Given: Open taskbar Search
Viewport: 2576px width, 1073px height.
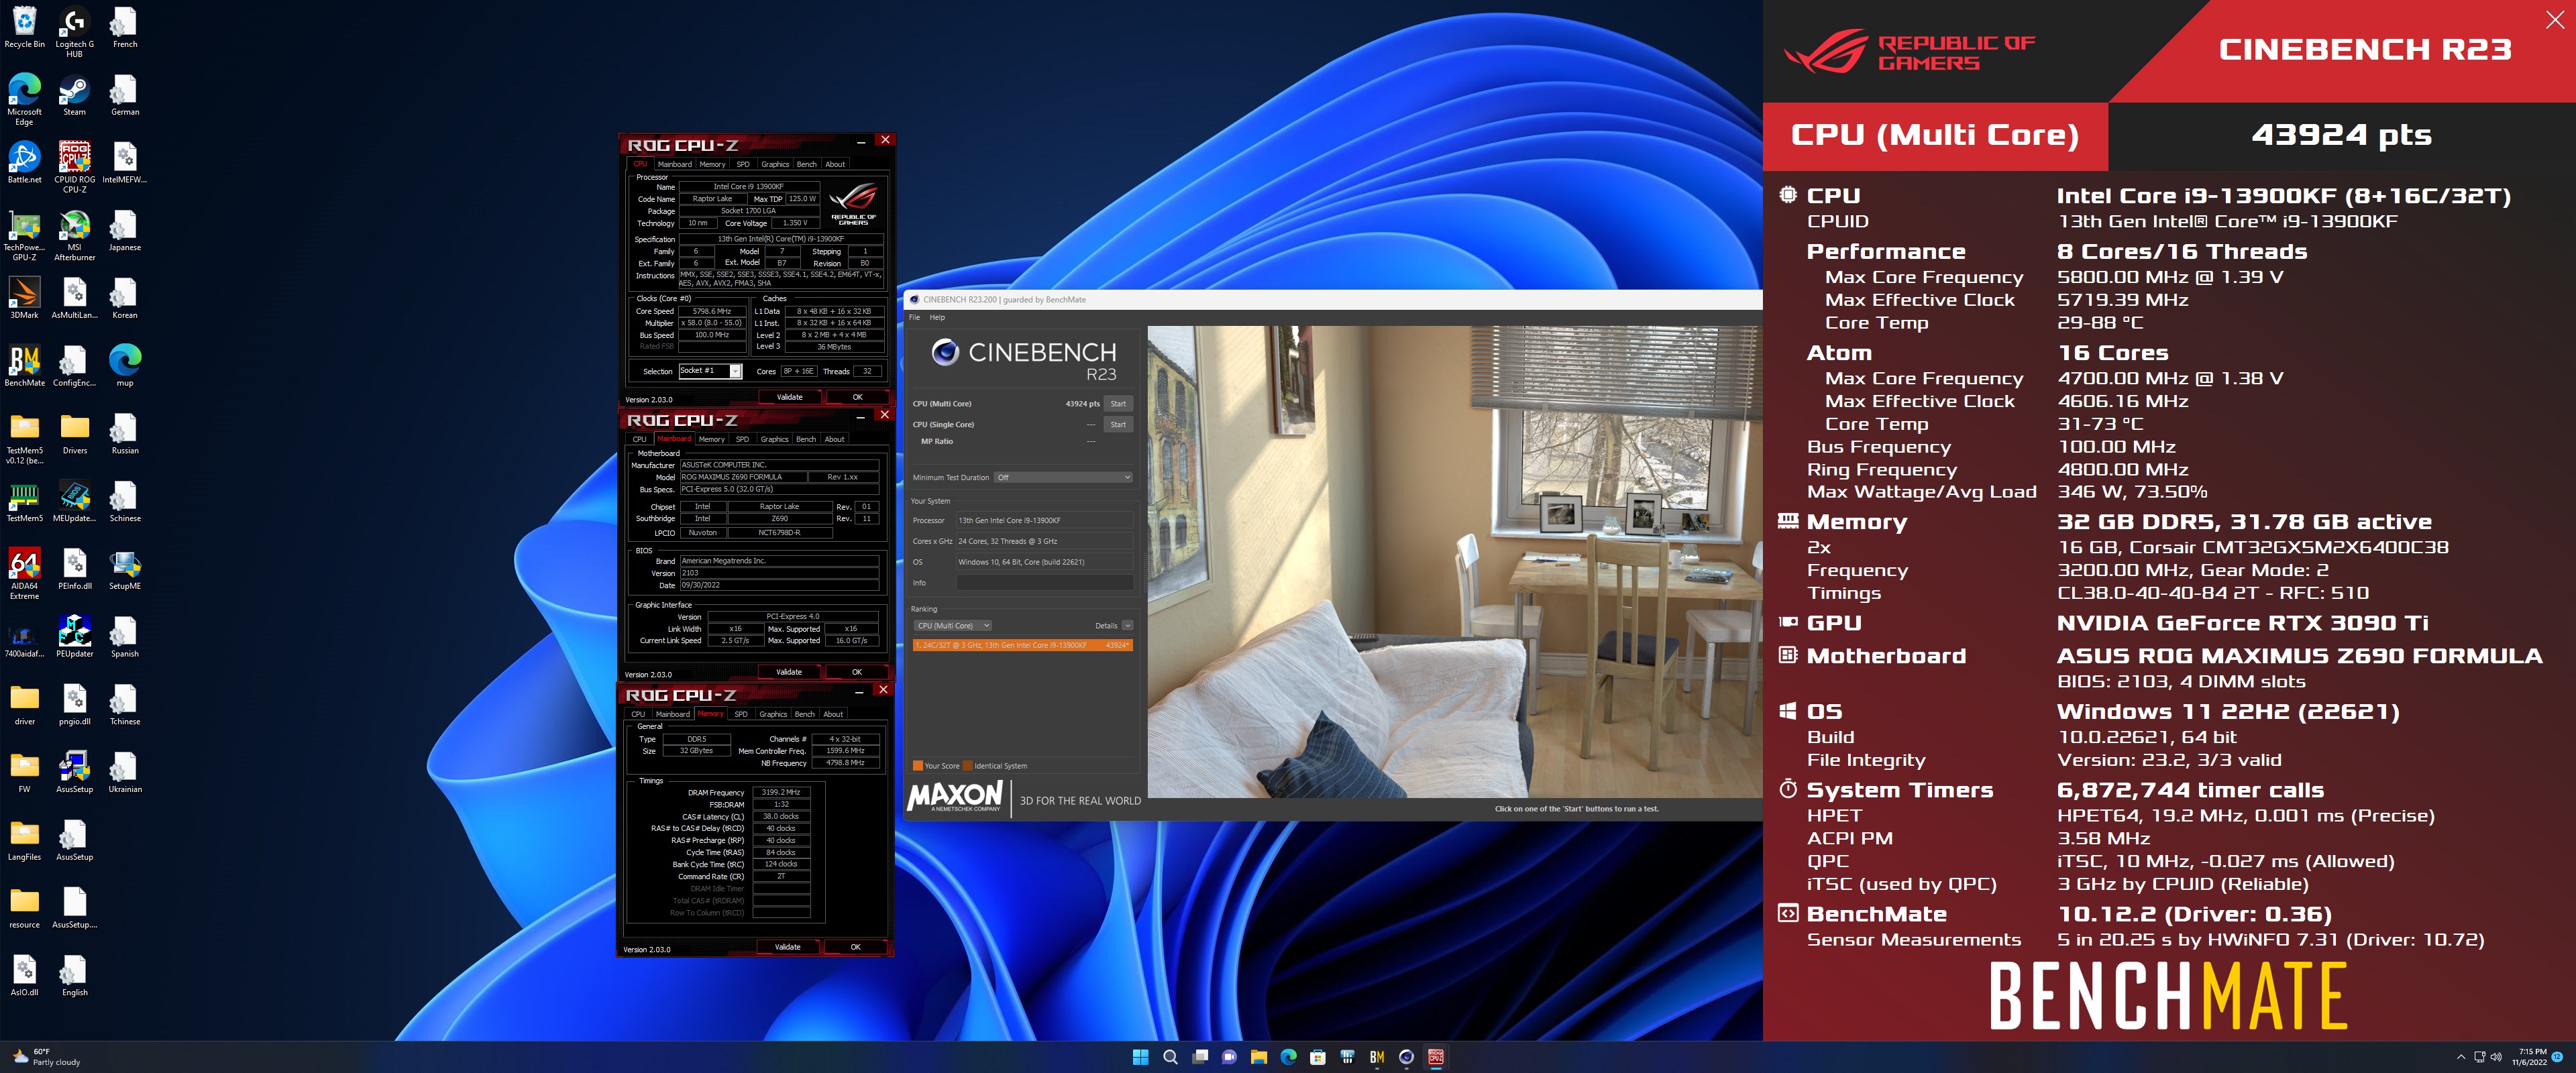Looking at the screenshot, I should click(1170, 1057).
